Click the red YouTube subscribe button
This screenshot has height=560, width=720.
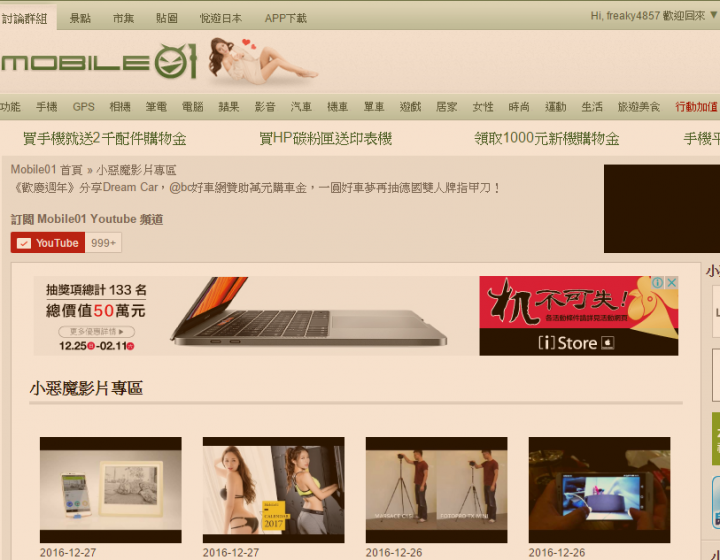(48, 243)
